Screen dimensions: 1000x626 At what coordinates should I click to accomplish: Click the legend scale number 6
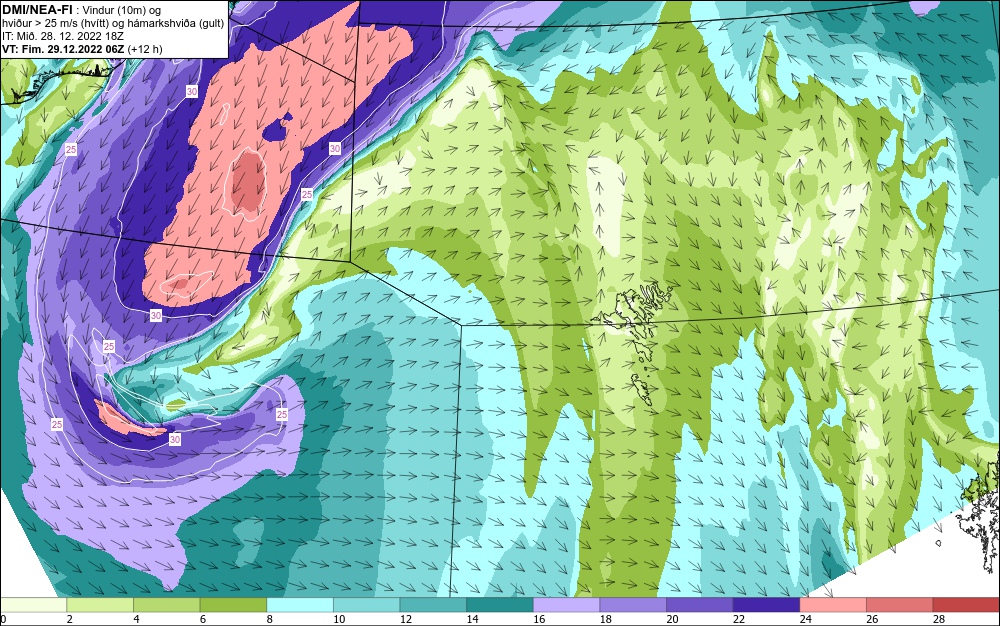tap(203, 619)
